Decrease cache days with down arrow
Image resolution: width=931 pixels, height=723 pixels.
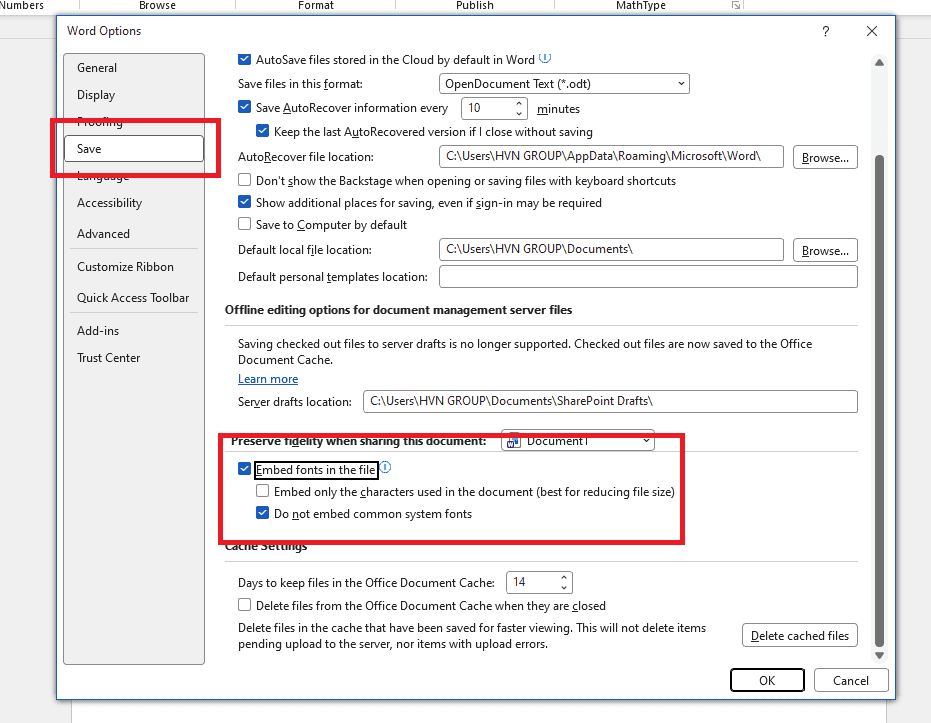tap(564, 588)
